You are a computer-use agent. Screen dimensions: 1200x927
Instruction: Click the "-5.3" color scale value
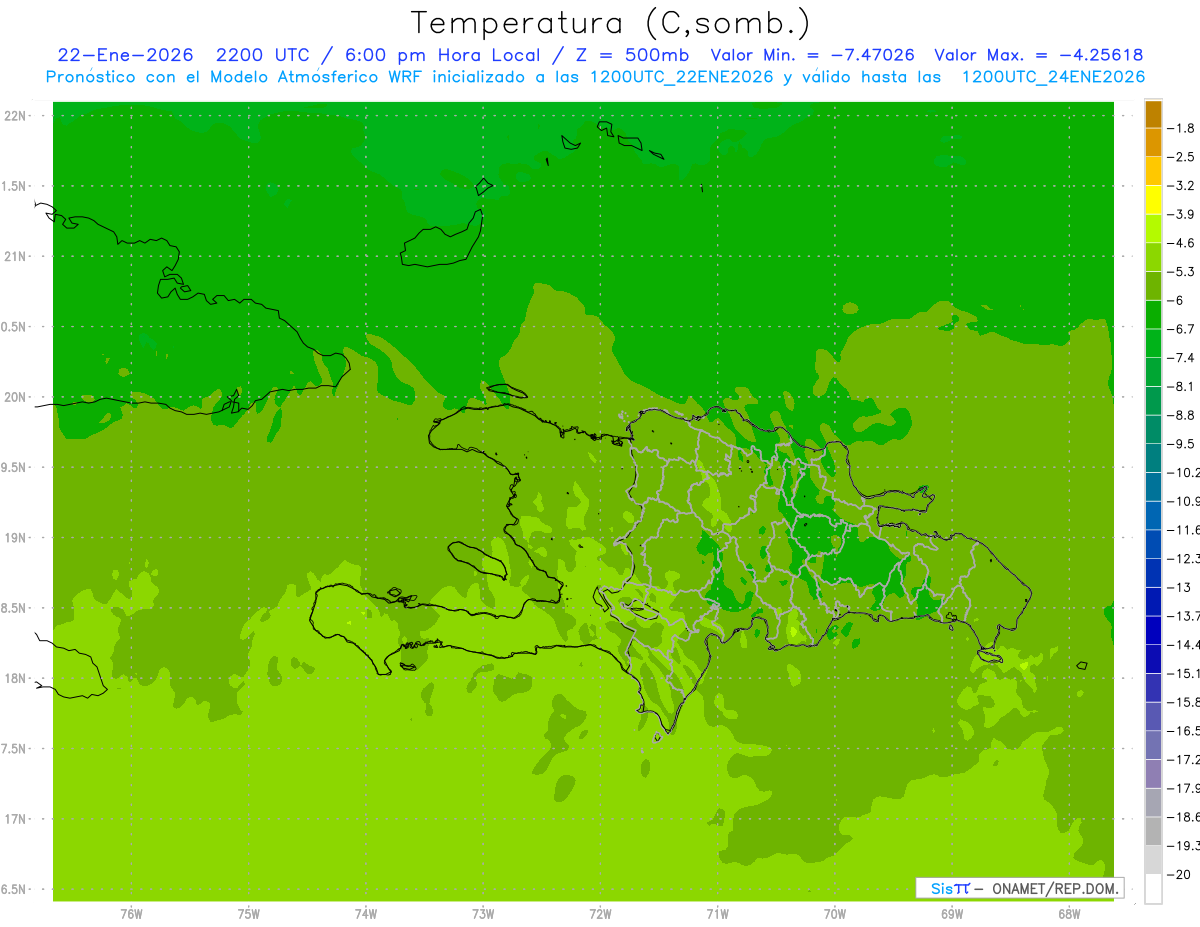tap(1181, 271)
